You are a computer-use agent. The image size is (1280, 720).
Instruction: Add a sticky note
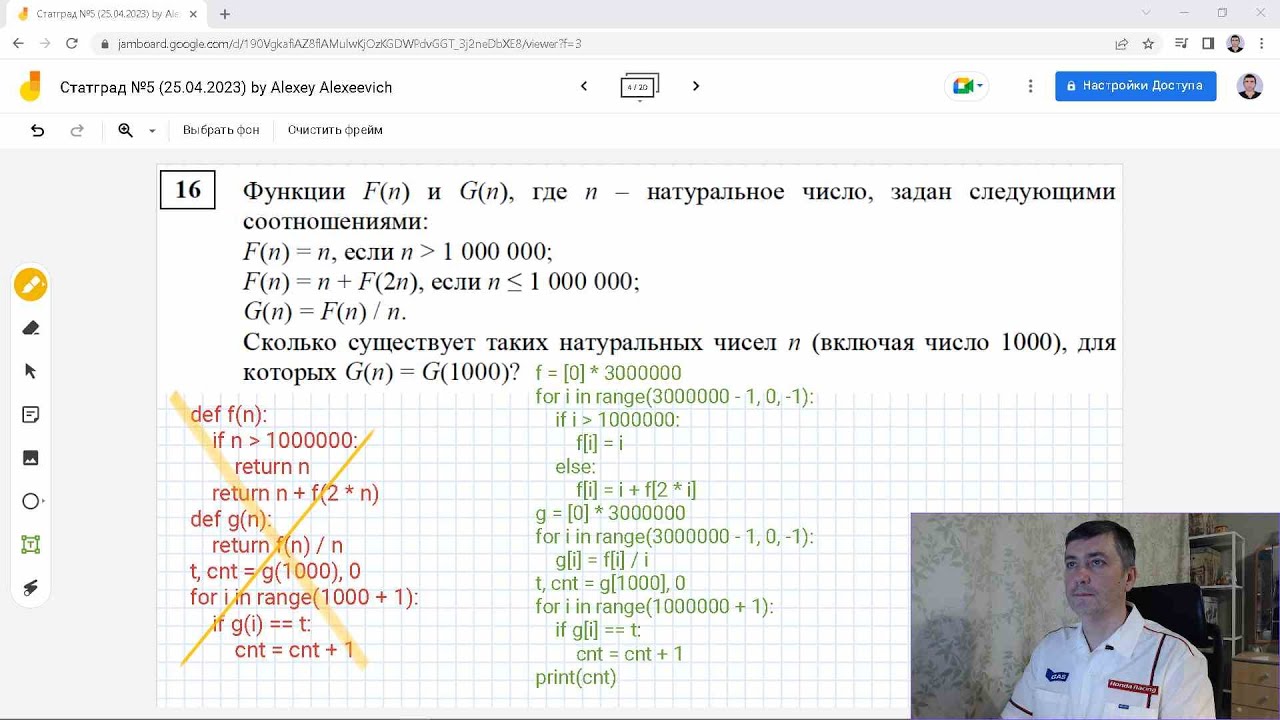tap(31, 415)
